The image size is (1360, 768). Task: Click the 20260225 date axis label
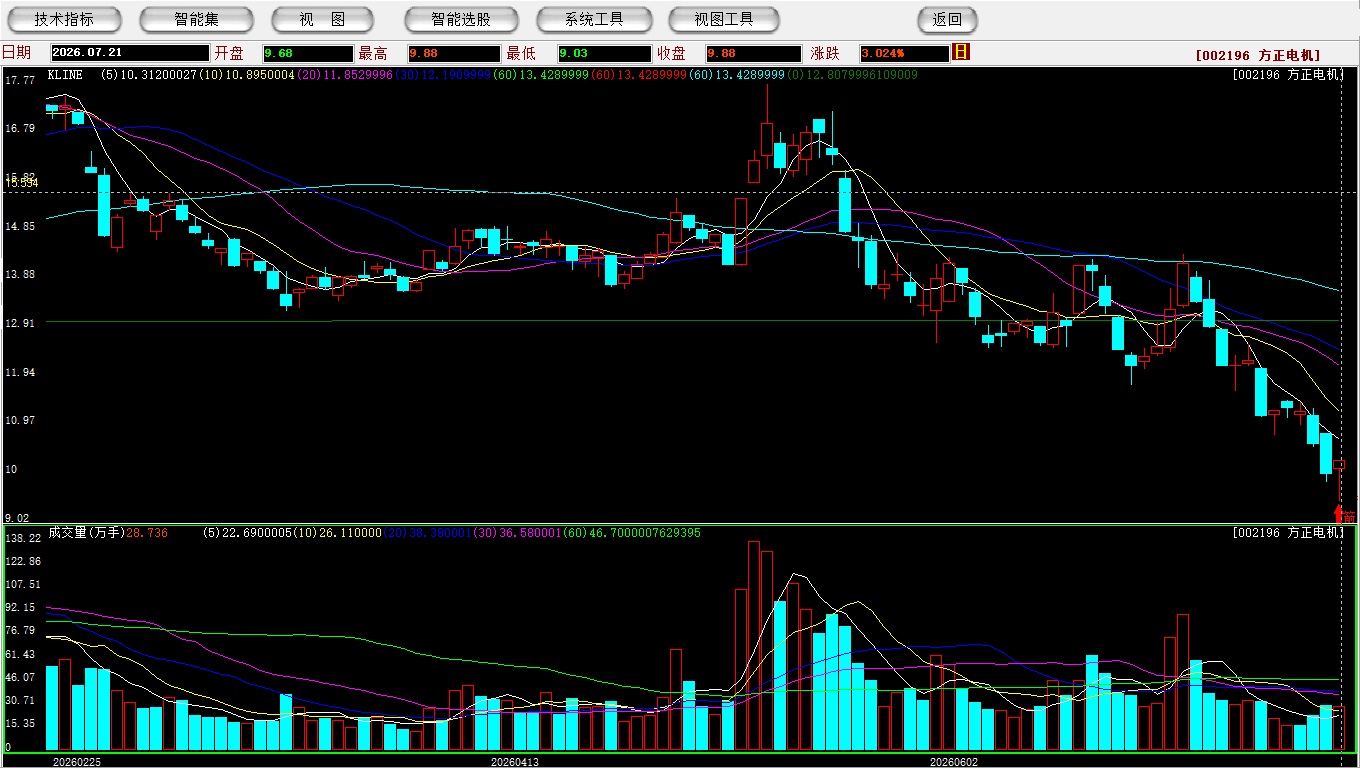(77, 762)
